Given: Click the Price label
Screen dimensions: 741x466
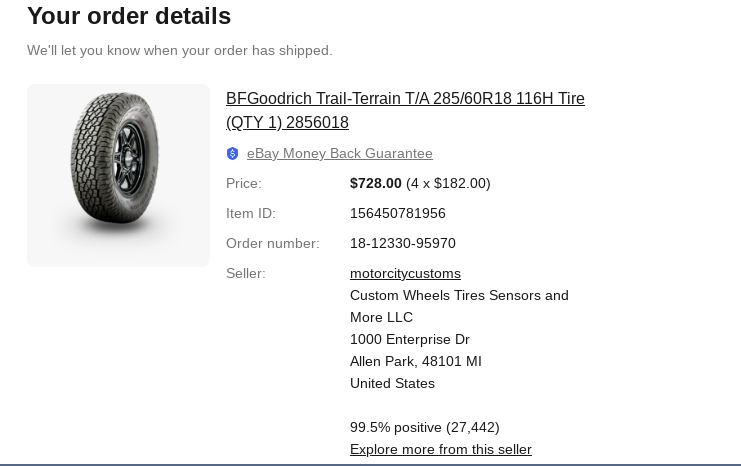Looking at the screenshot, I should (243, 183).
